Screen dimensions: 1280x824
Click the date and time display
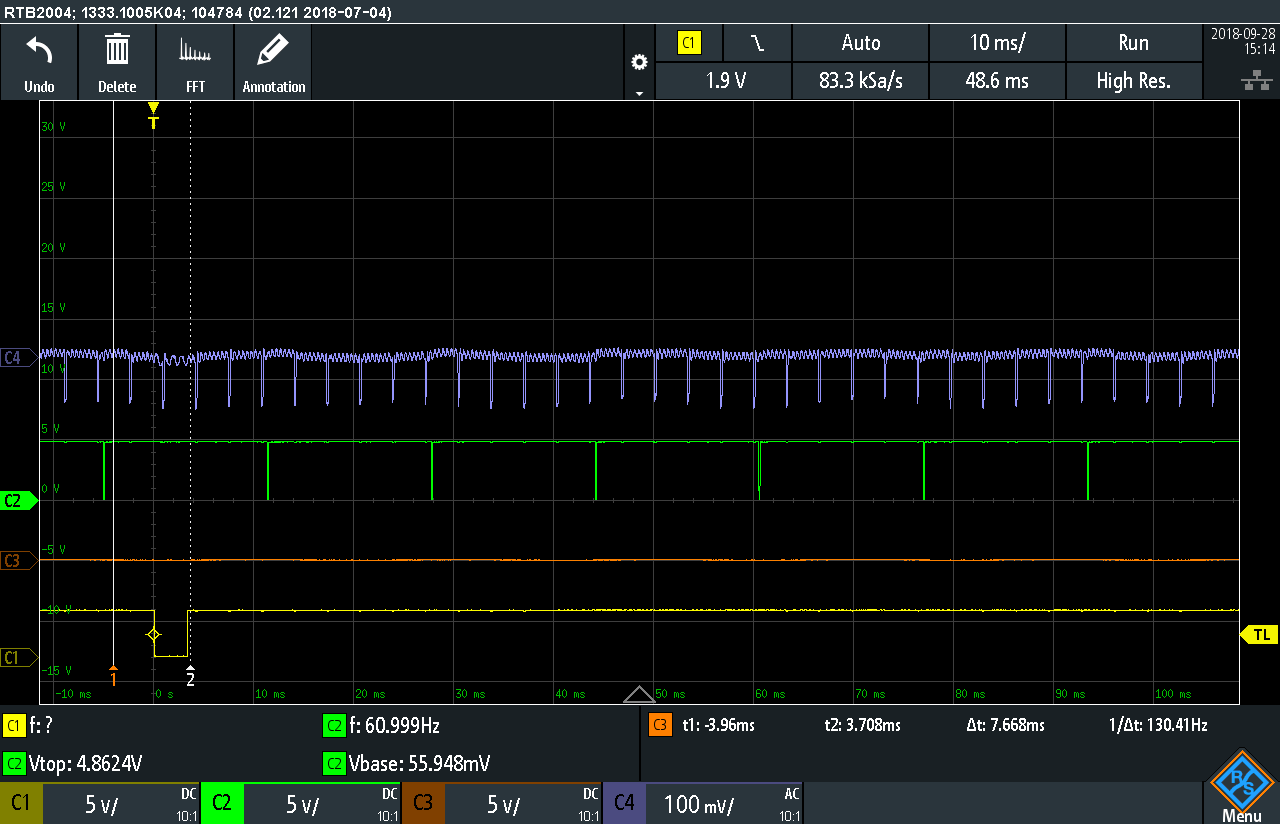[x=1242, y=40]
